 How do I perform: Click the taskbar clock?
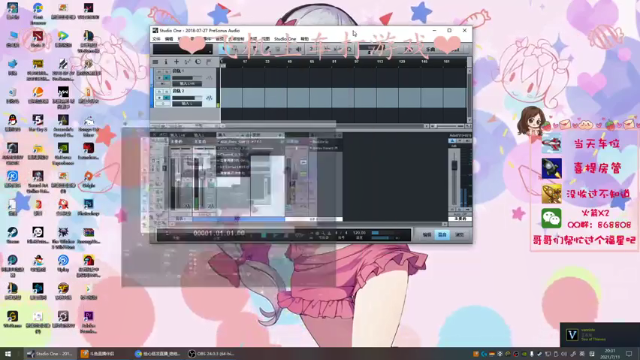point(610,354)
